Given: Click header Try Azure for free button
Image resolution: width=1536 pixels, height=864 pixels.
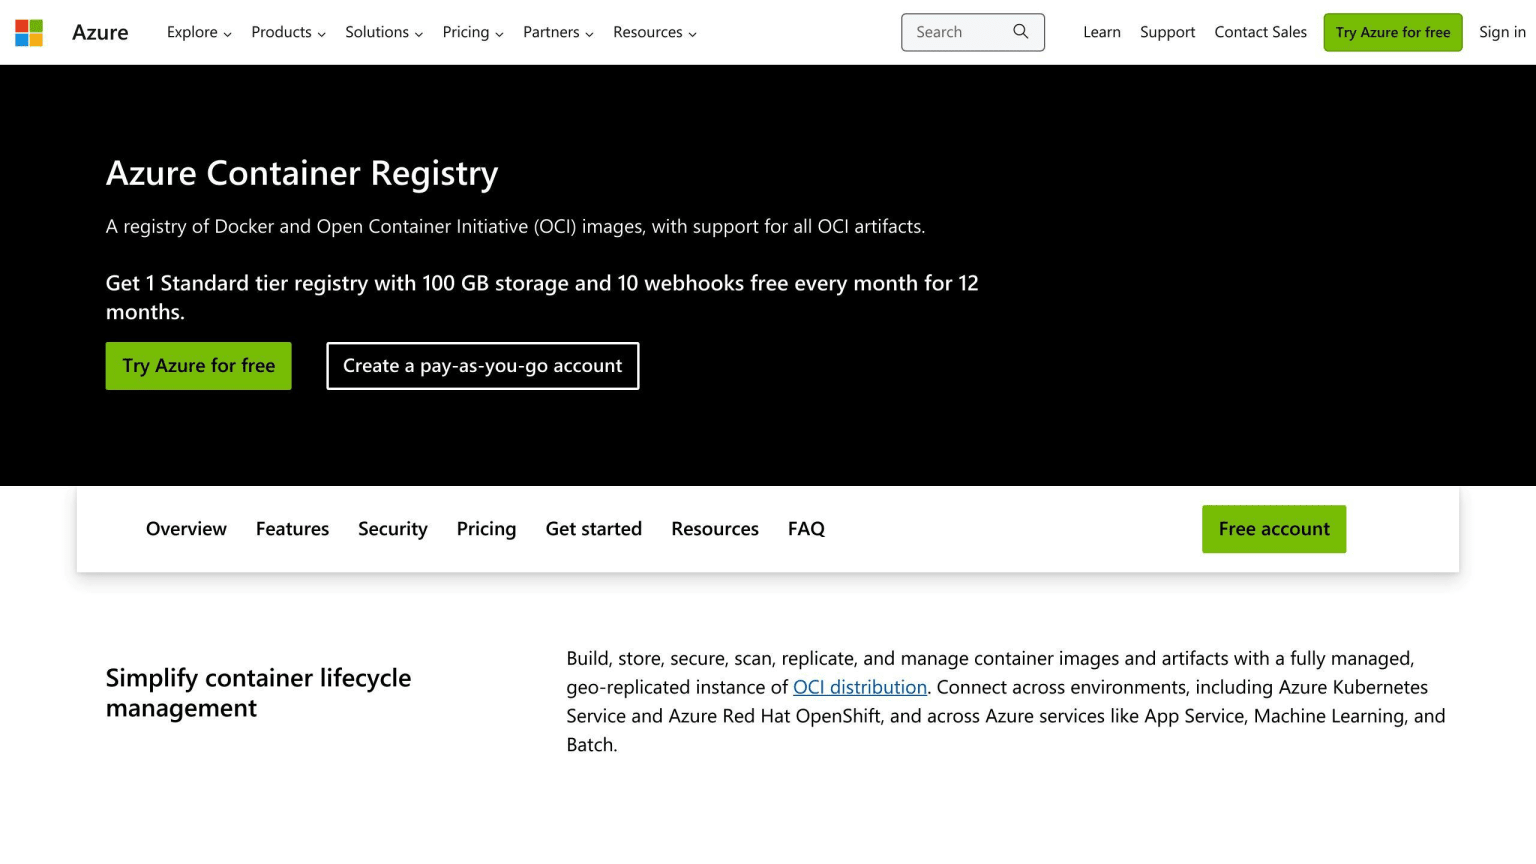Looking at the screenshot, I should pyautogui.click(x=1393, y=32).
